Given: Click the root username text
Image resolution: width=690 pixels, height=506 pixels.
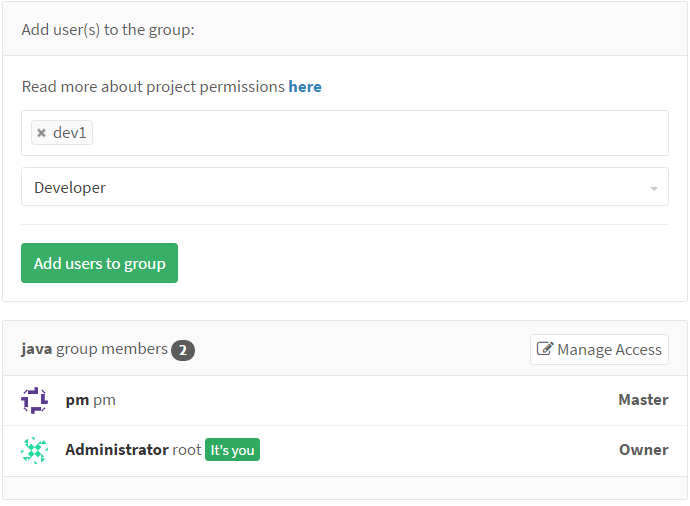Looking at the screenshot, I should [187, 450].
